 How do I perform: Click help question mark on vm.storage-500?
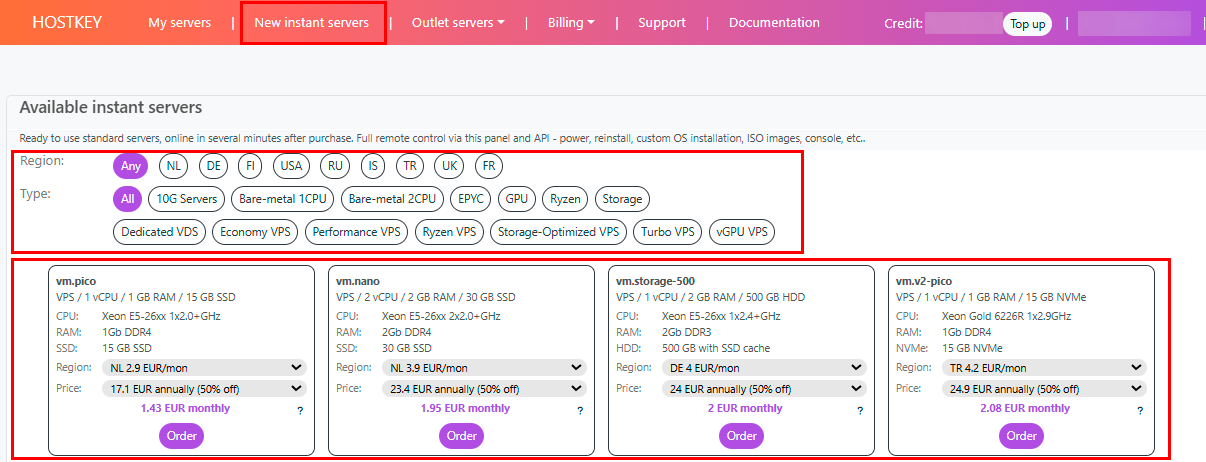(x=860, y=411)
